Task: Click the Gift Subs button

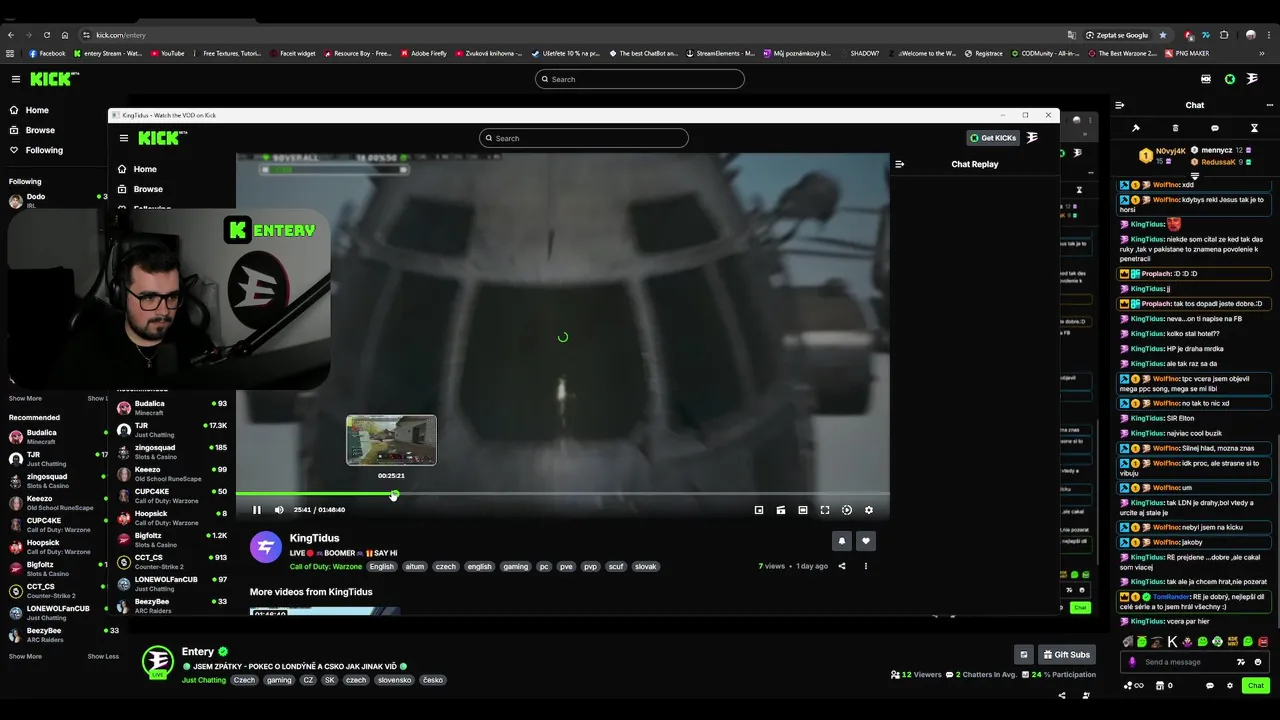Action: (1066, 655)
